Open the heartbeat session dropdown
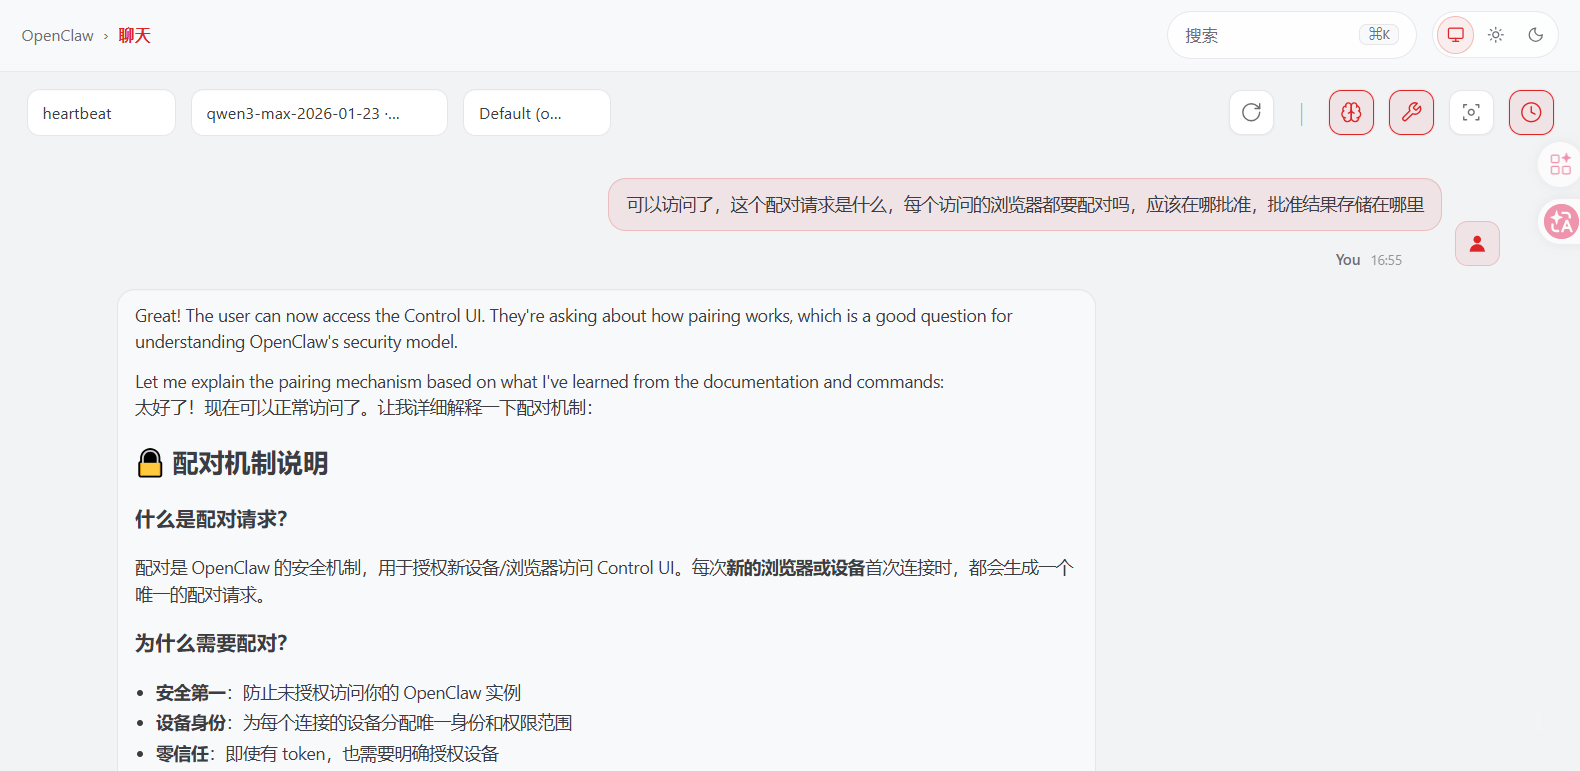1580x771 pixels. 101,113
